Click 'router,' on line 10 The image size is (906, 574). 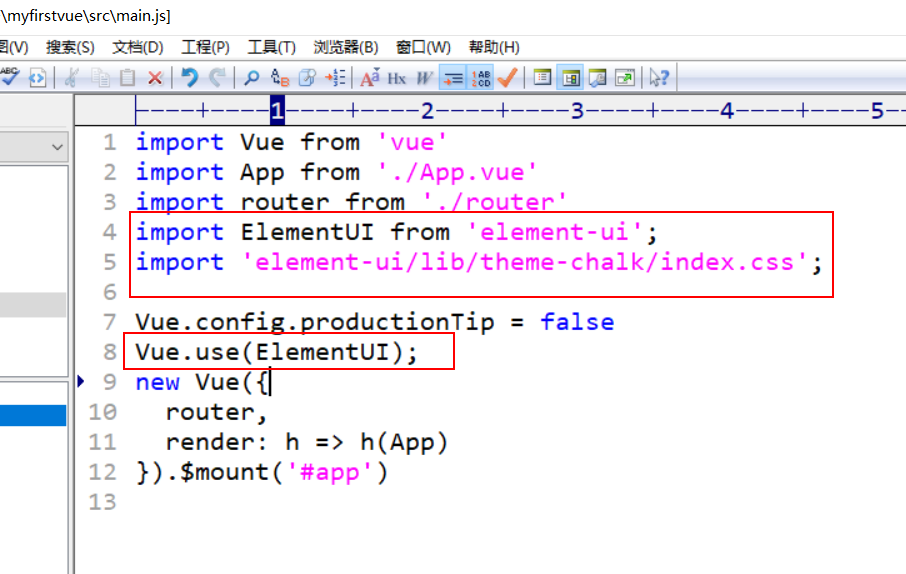click(x=216, y=413)
